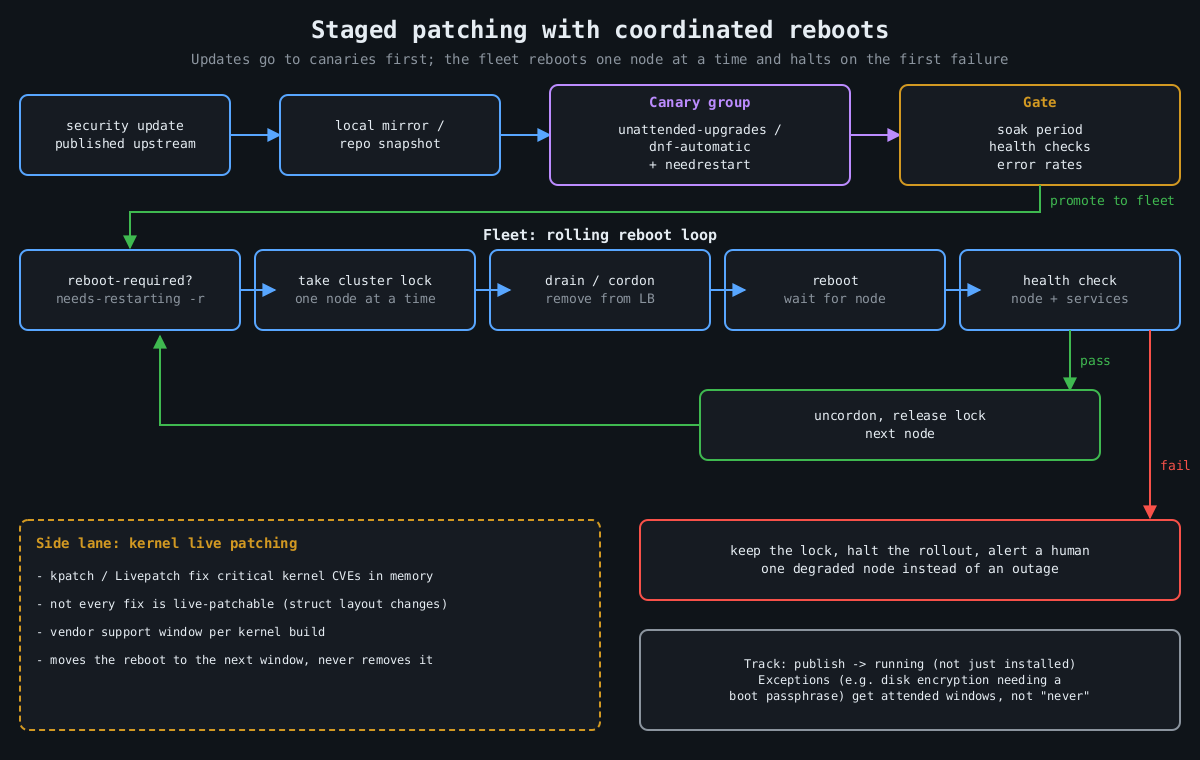Click 'remove from LB' subtitle

click(600, 299)
